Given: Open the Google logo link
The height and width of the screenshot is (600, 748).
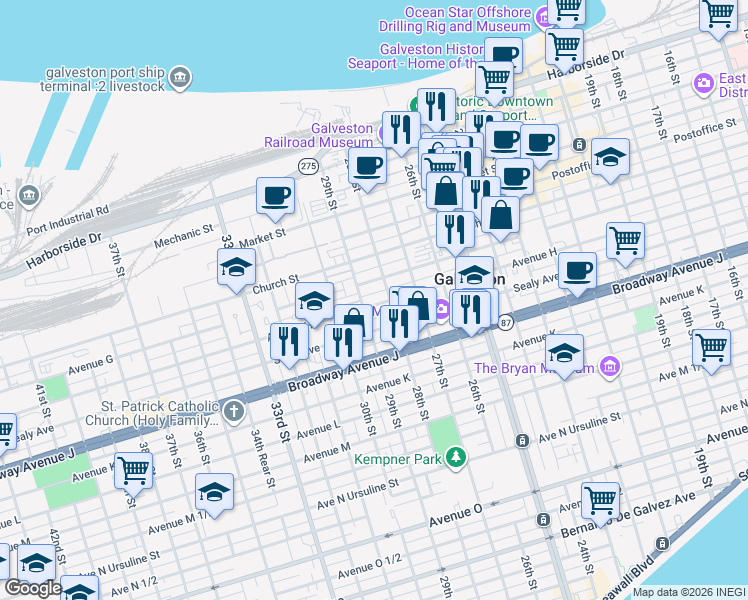Looking at the screenshot, I should click(32, 588).
